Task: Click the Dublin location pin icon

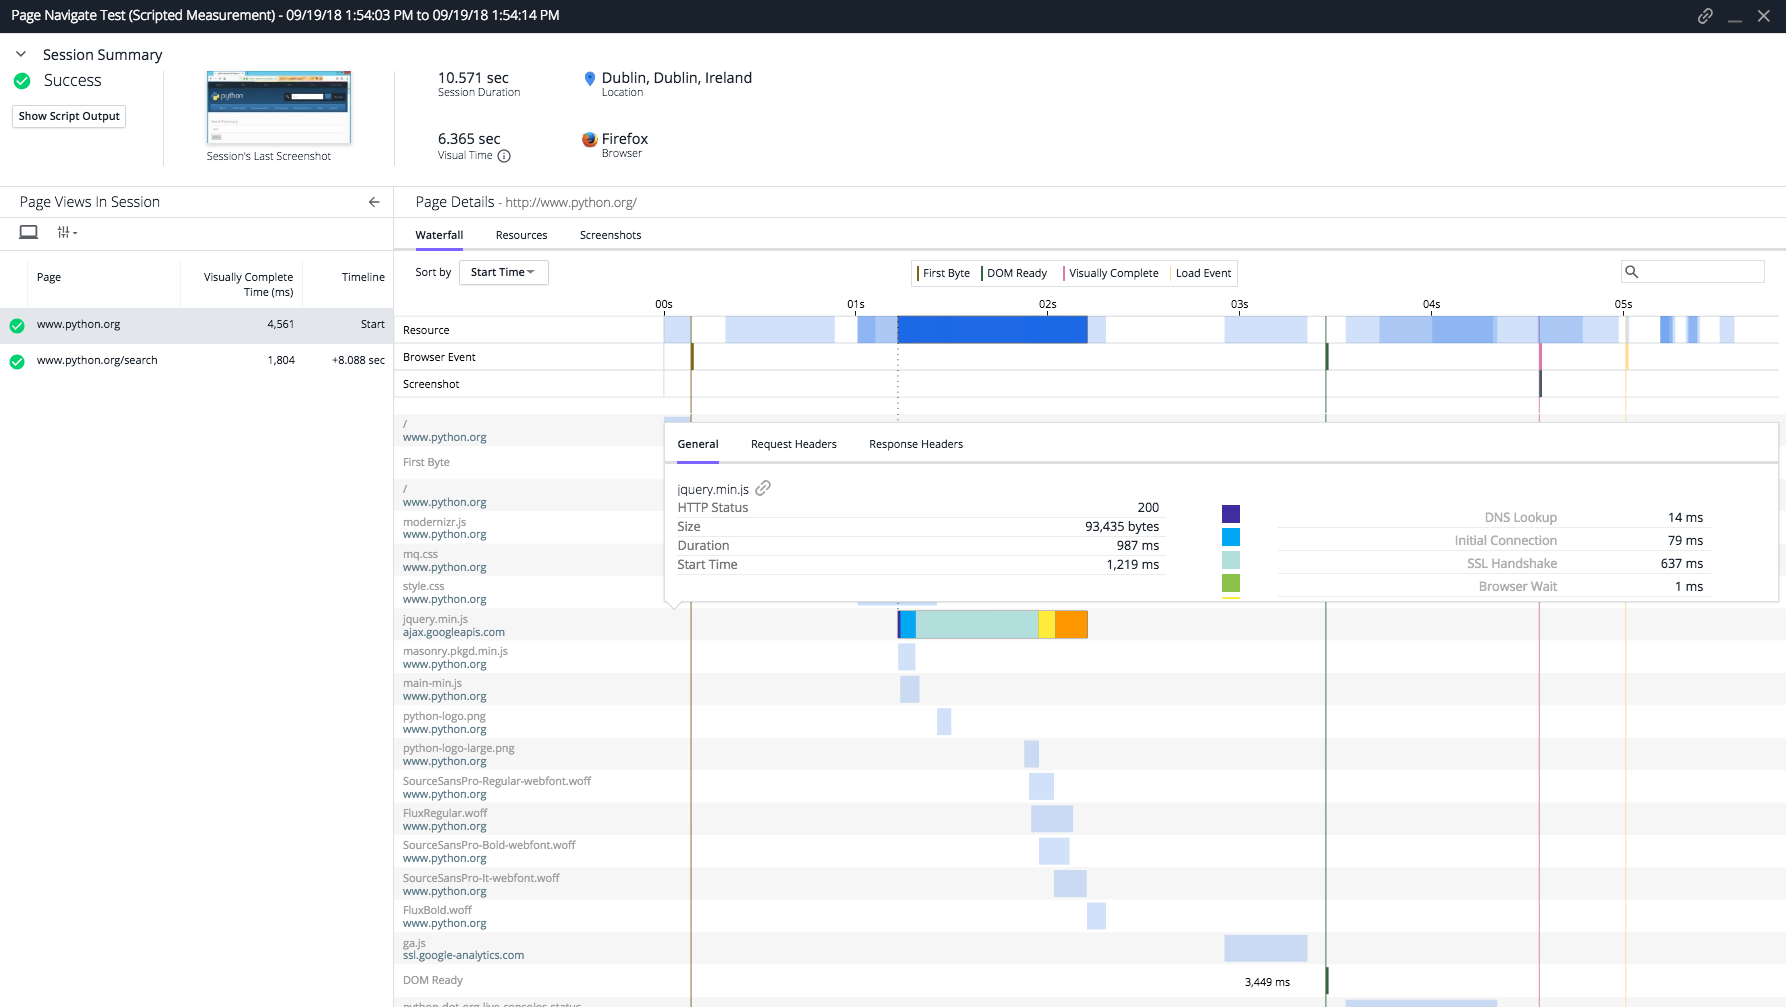Action: pyautogui.click(x=590, y=78)
